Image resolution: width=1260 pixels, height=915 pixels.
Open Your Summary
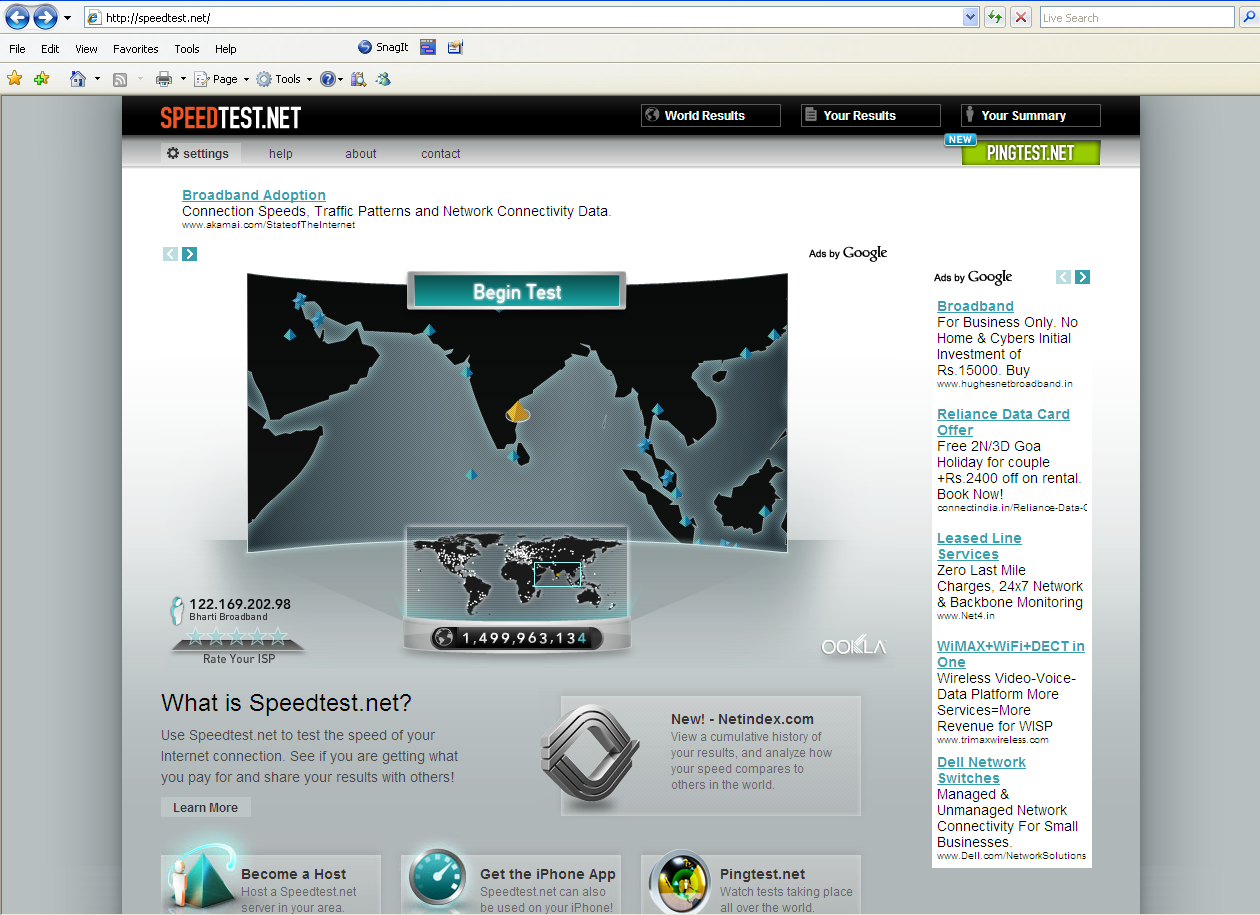(1030, 116)
